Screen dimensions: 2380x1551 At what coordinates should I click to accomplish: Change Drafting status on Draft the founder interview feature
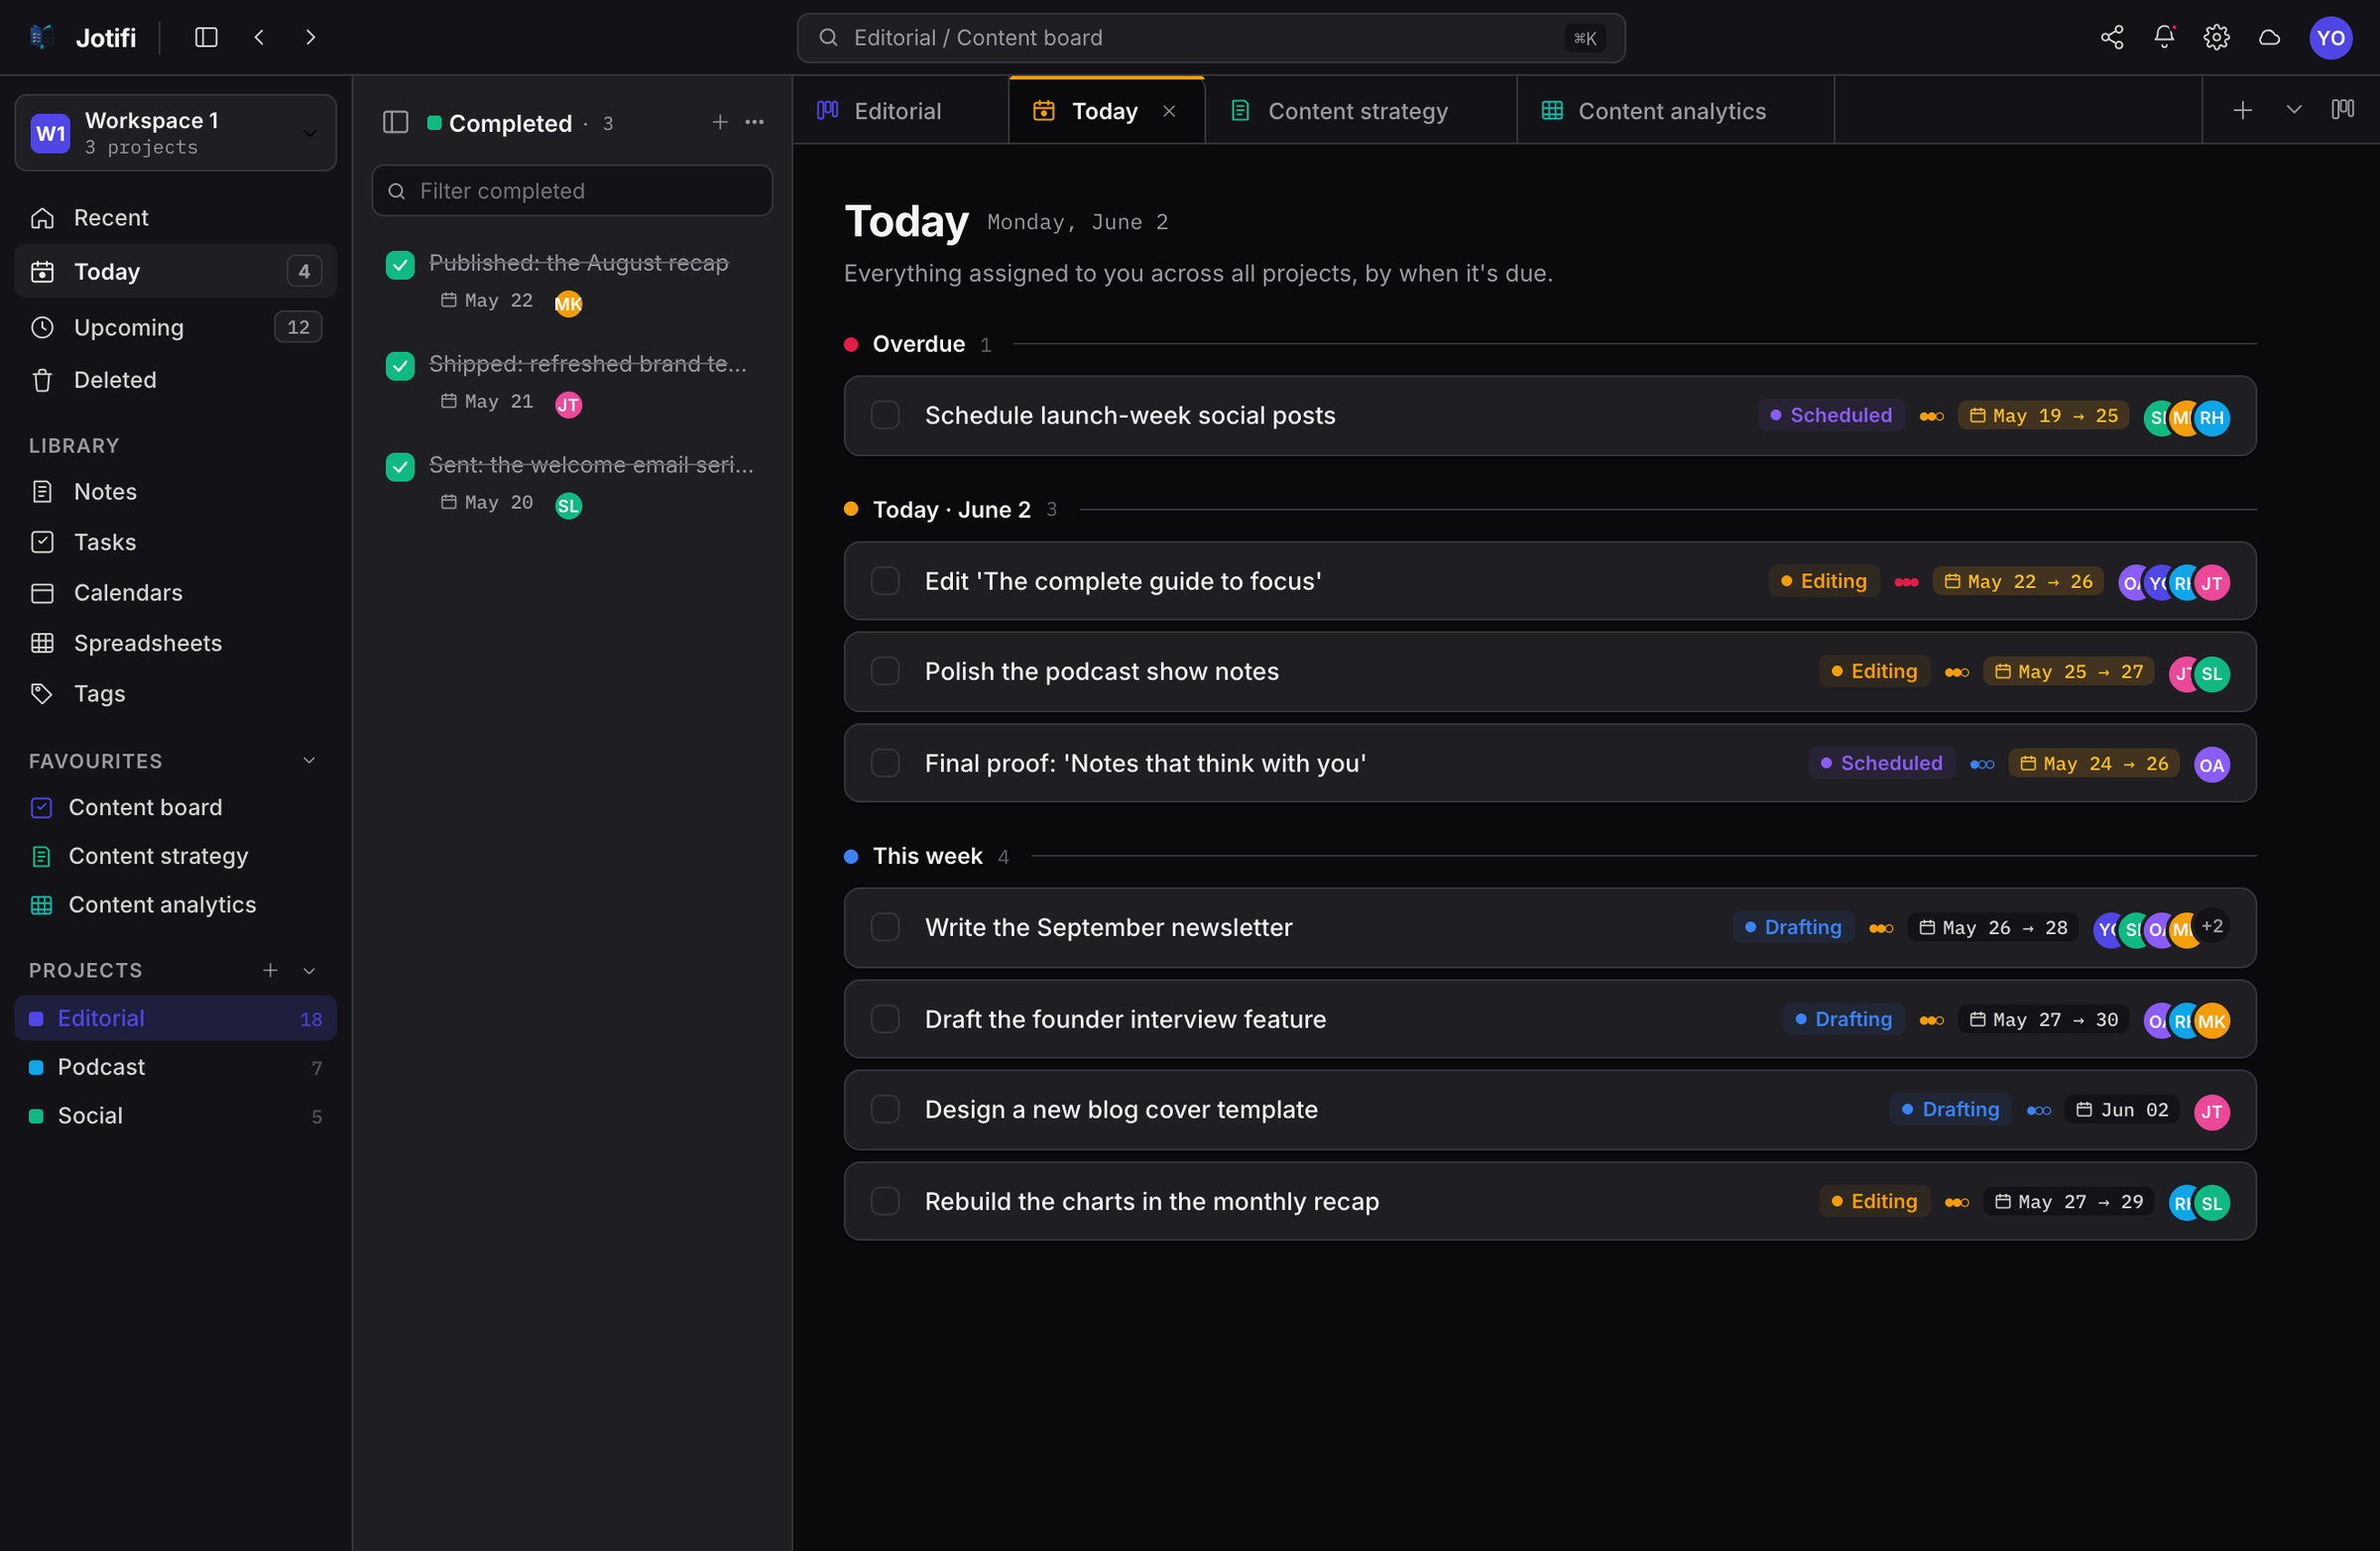pyautogui.click(x=1843, y=1019)
